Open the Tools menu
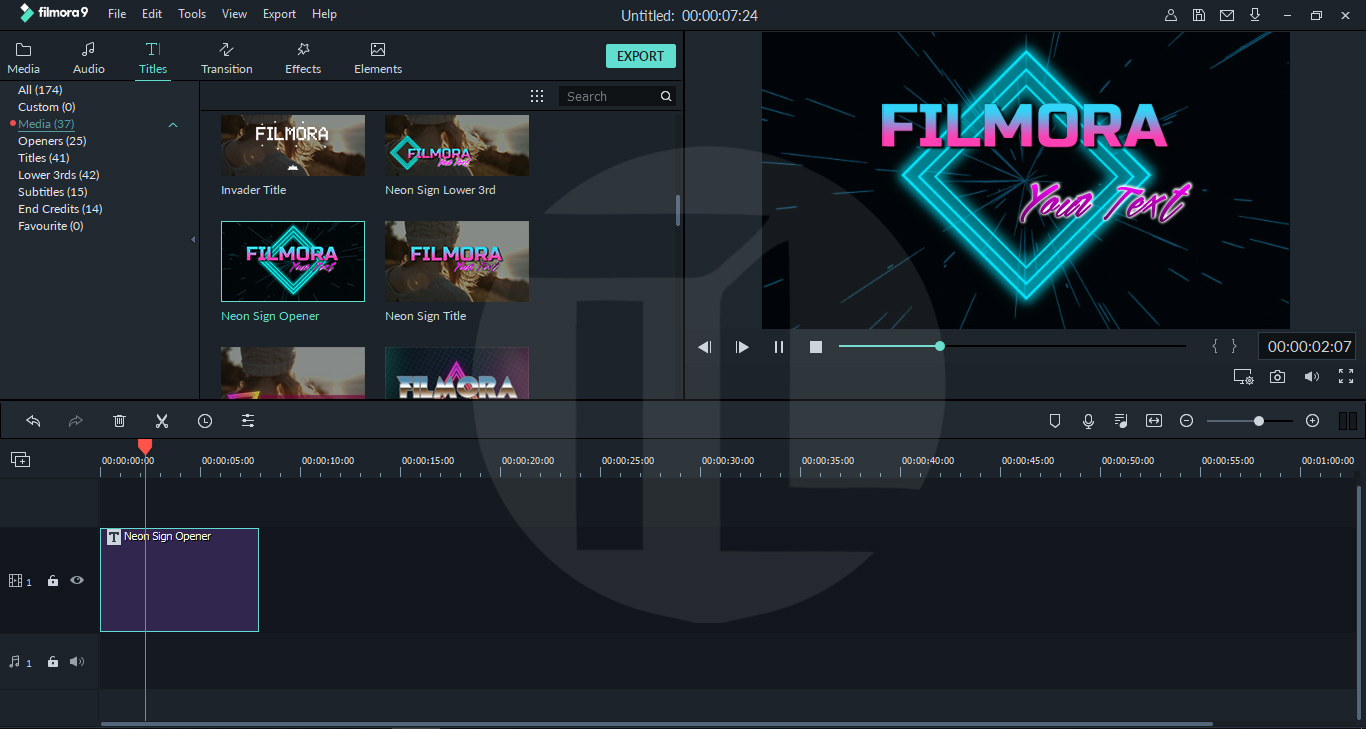This screenshot has width=1366, height=729. pyautogui.click(x=192, y=14)
